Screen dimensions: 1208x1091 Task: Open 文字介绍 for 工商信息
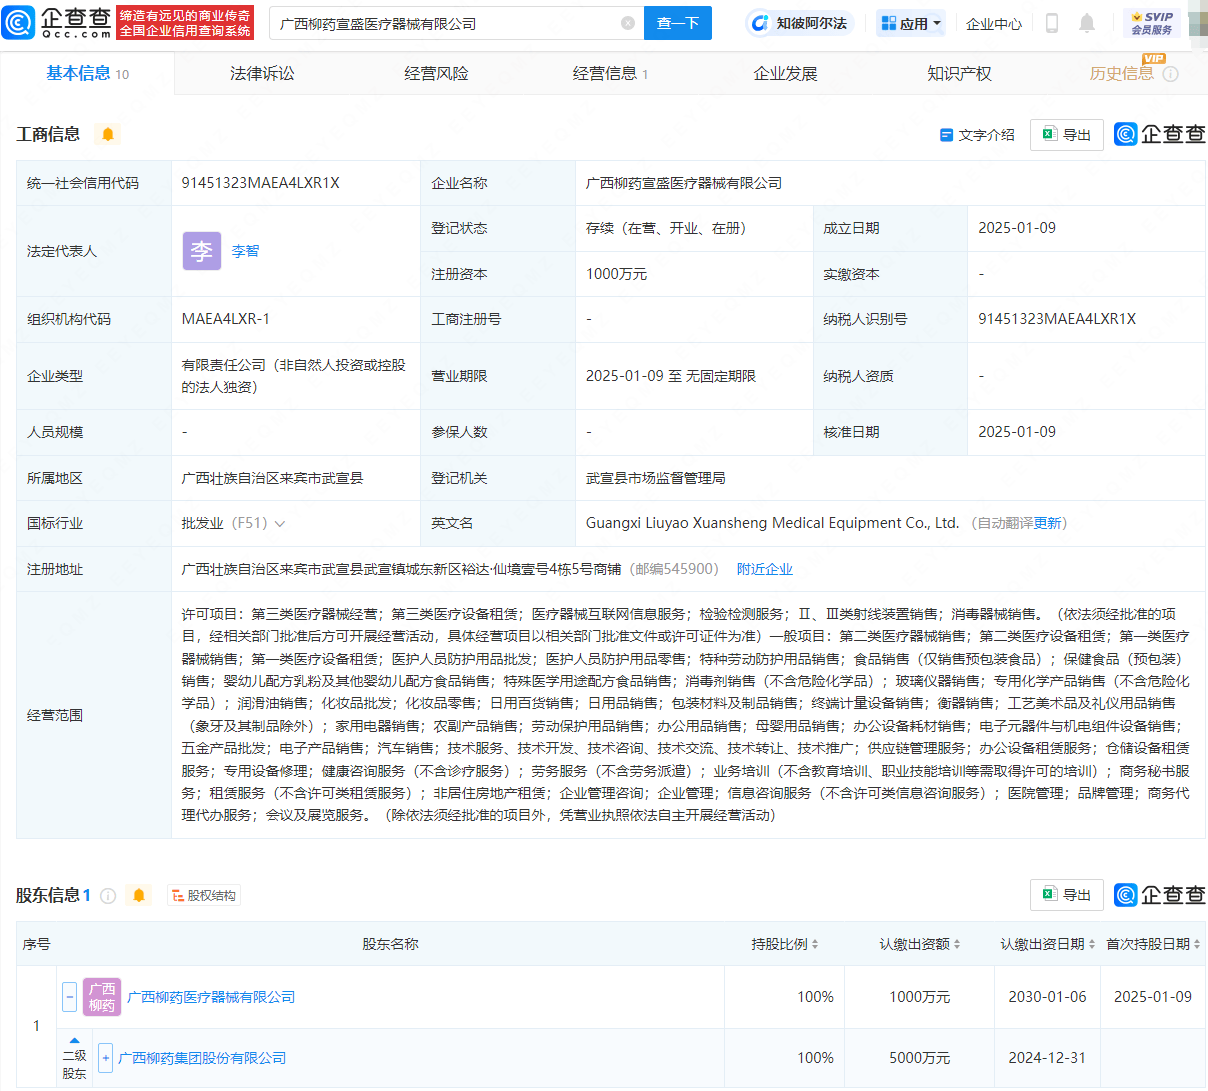coord(977,135)
